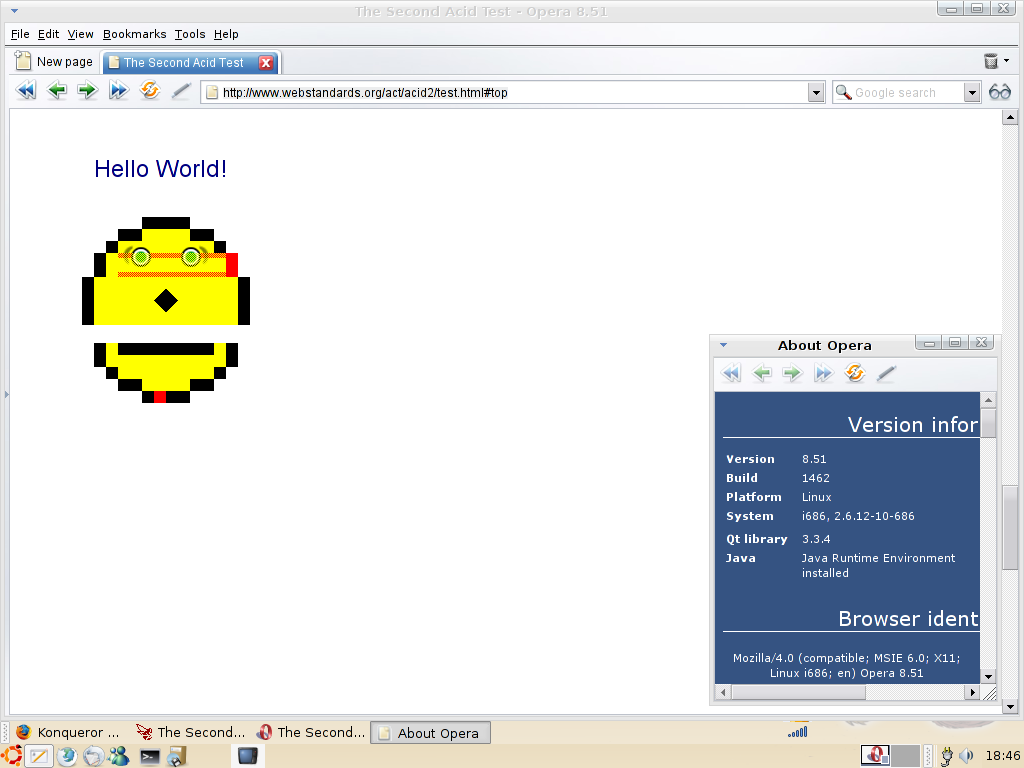Switch to The Second Acid Test tab

(x=184, y=63)
